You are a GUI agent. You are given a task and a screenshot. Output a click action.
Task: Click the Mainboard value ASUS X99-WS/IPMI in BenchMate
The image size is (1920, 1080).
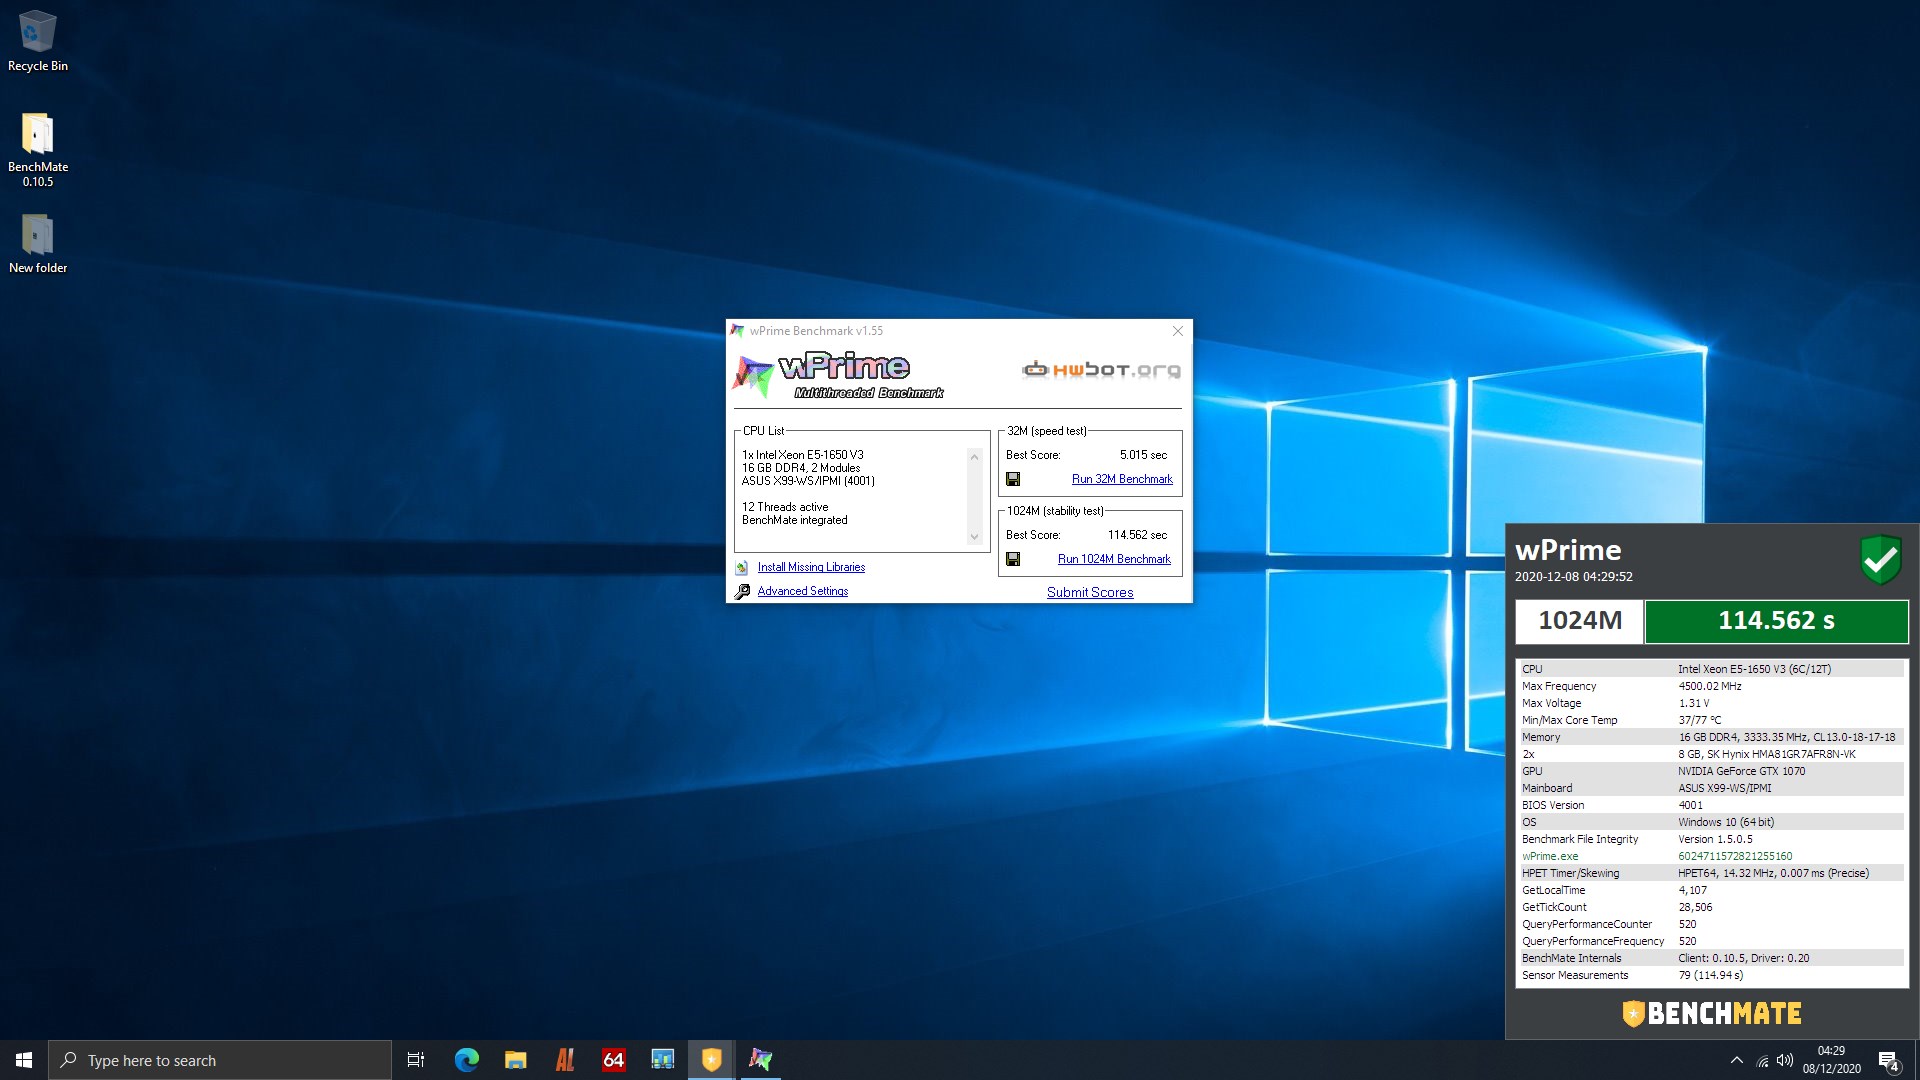(x=1724, y=788)
